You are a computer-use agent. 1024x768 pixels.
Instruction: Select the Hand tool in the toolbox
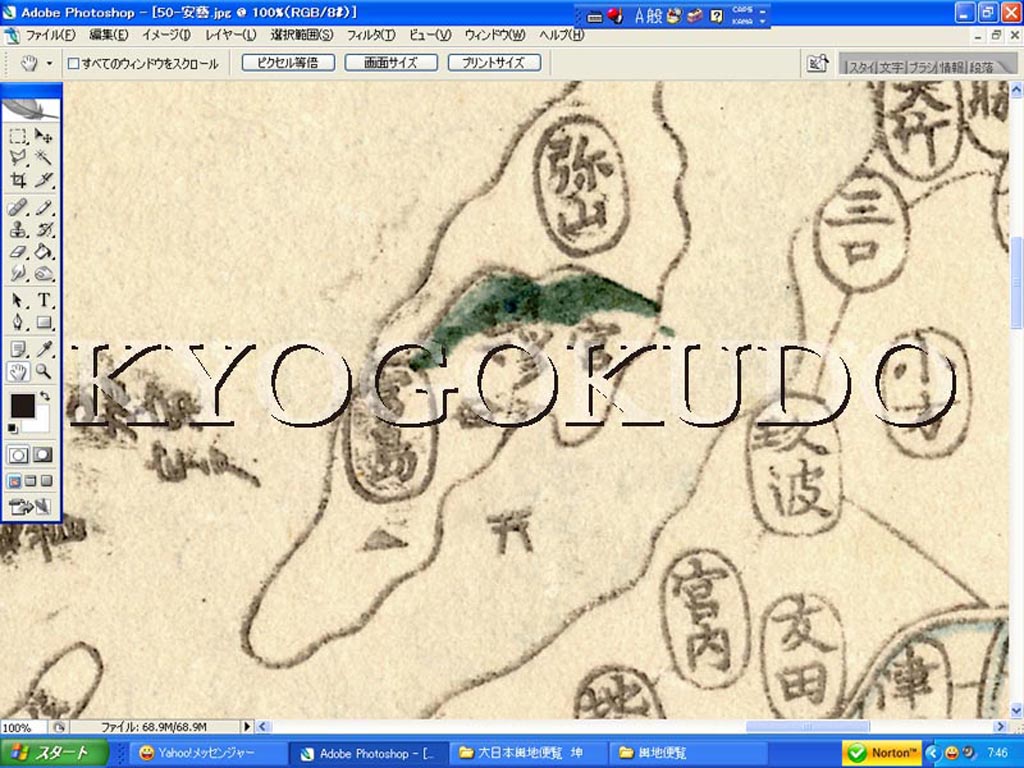18,372
